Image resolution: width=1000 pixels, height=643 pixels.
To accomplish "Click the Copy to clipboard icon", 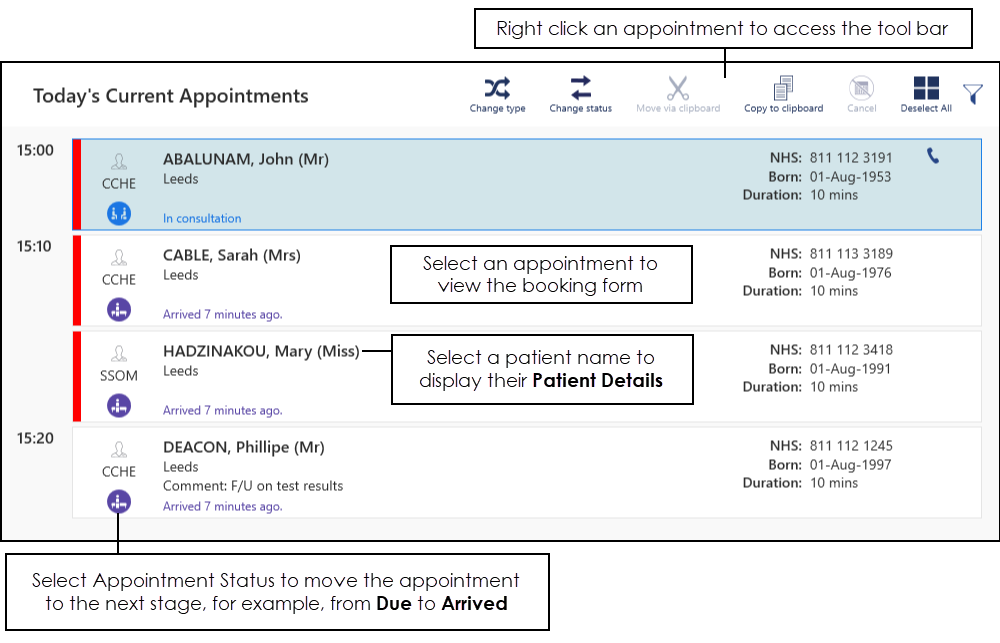I will [783, 88].
